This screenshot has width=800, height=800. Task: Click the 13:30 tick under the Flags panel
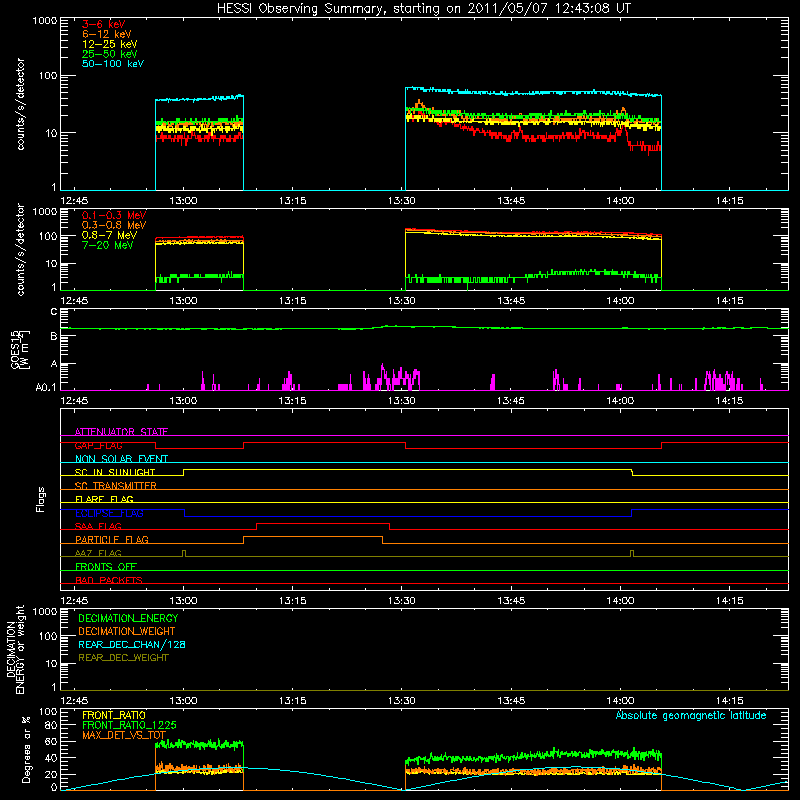(402, 601)
